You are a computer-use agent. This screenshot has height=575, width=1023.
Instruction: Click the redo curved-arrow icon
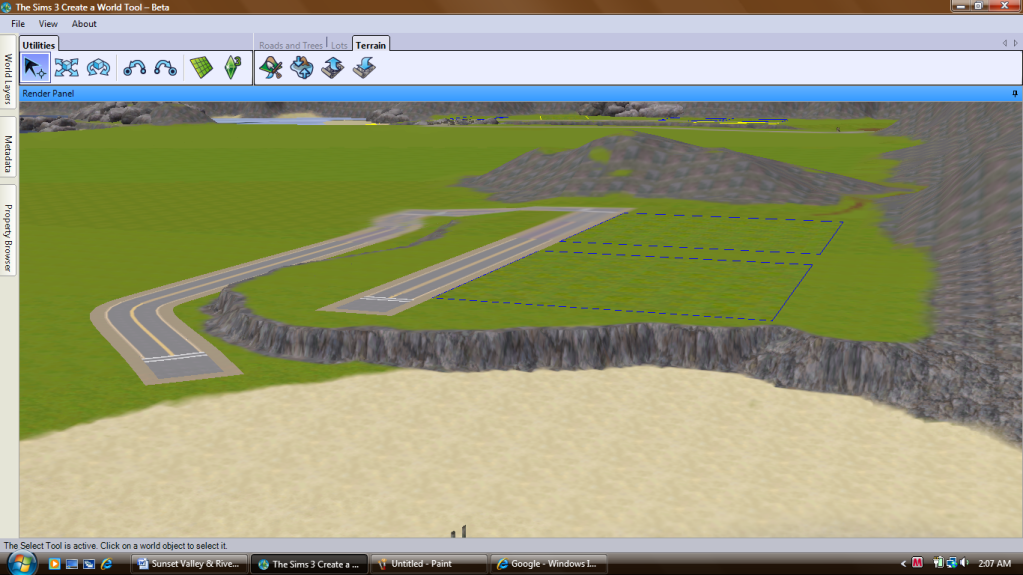pos(165,68)
